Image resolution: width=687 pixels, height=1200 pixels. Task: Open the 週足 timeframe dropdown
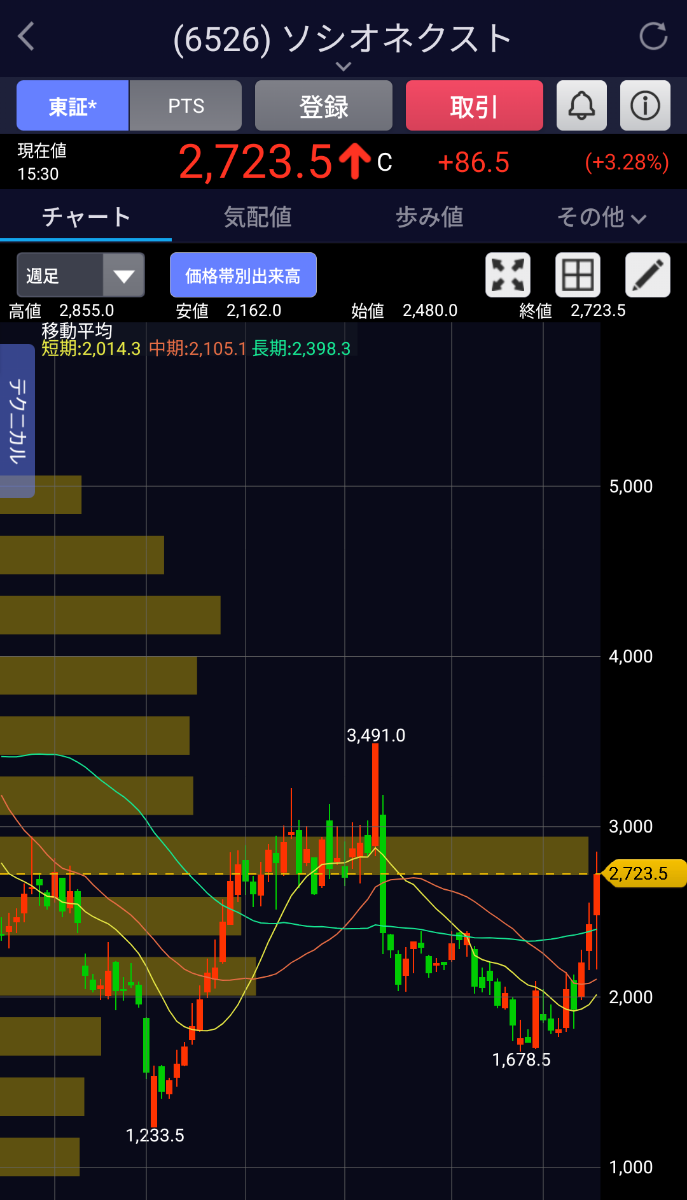[x=81, y=275]
